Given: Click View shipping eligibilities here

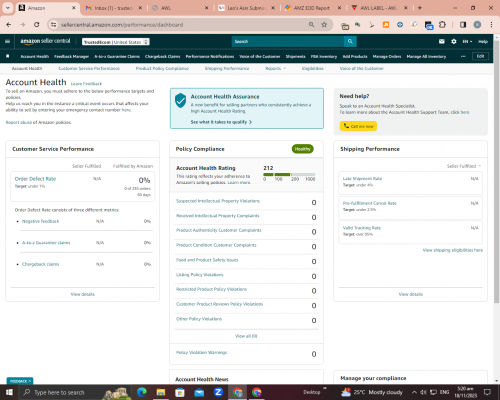Looking at the screenshot, I should click(453, 250).
